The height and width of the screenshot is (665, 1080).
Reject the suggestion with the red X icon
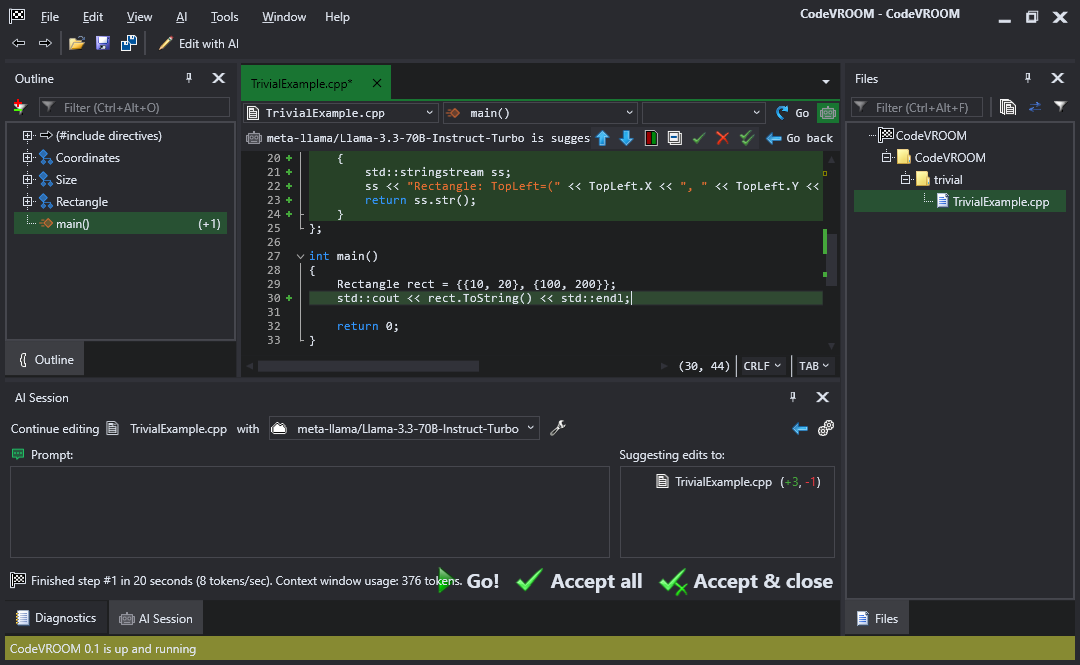click(723, 139)
